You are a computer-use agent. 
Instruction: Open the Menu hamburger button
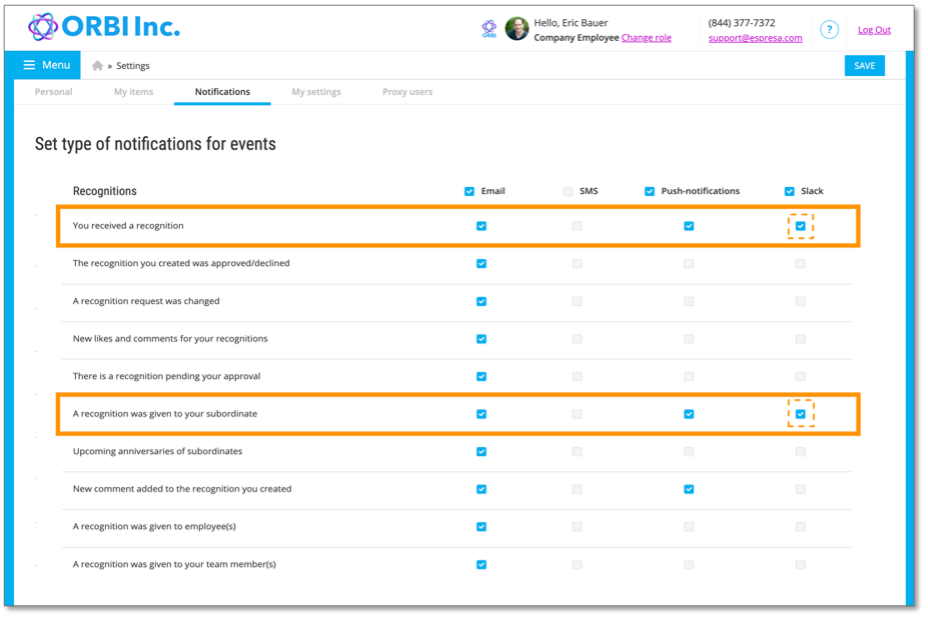click(x=46, y=65)
